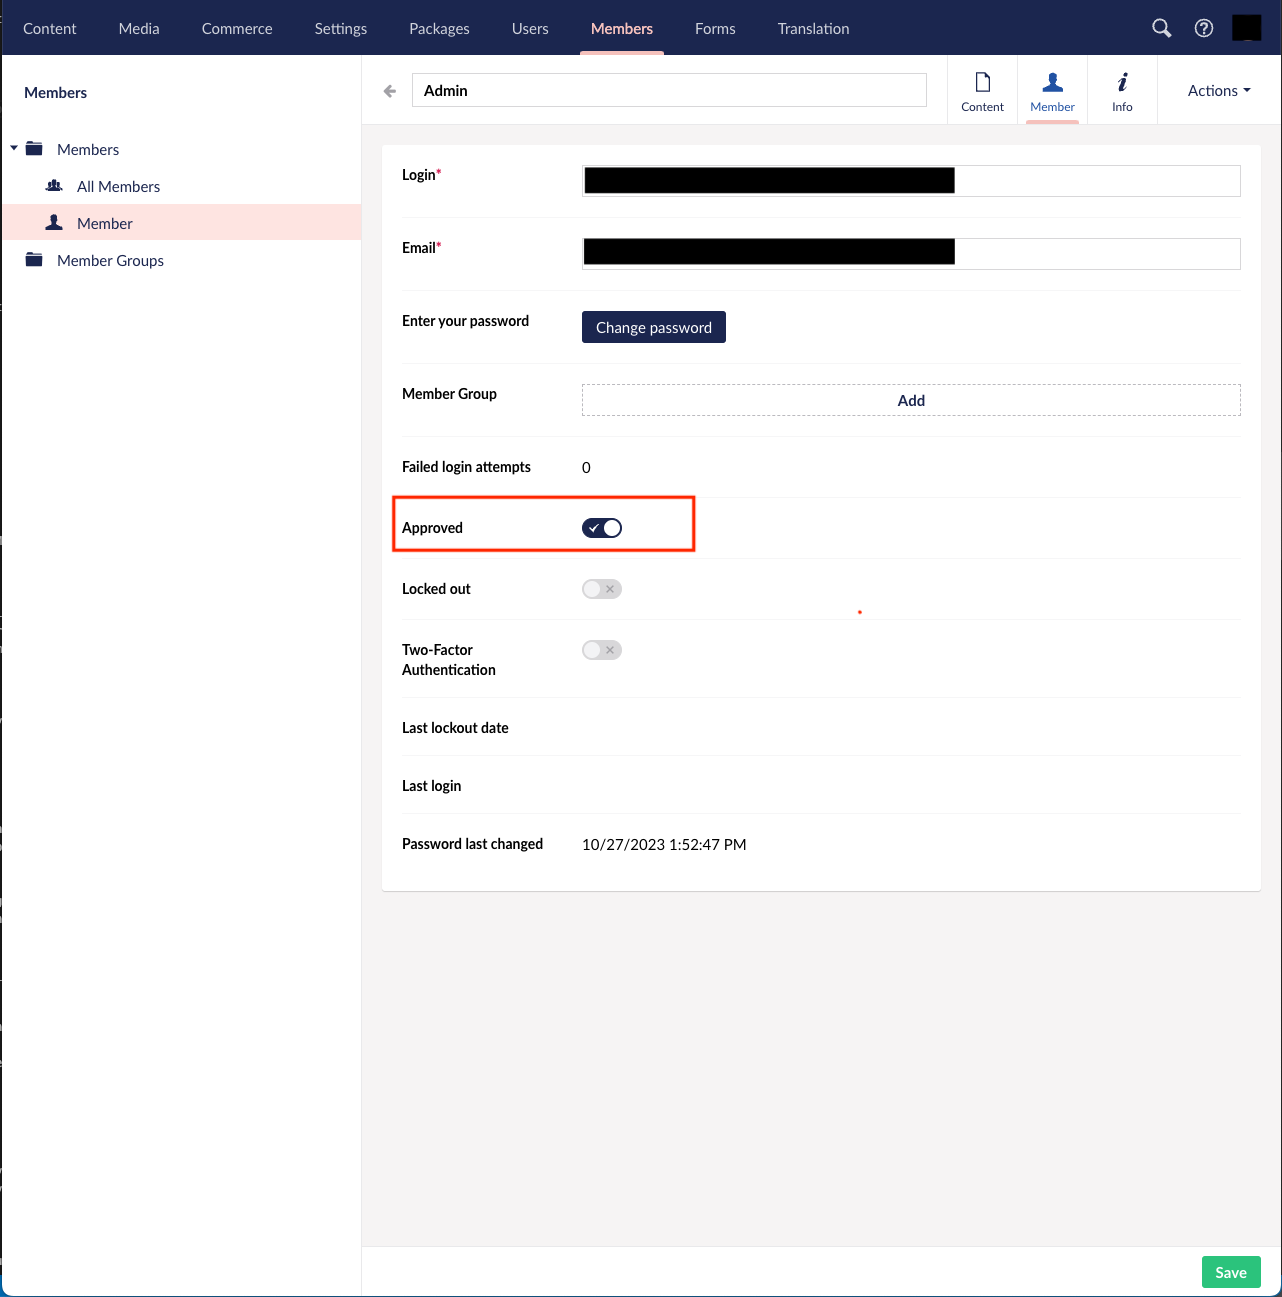Click the Member Groups folder icon

35,260
